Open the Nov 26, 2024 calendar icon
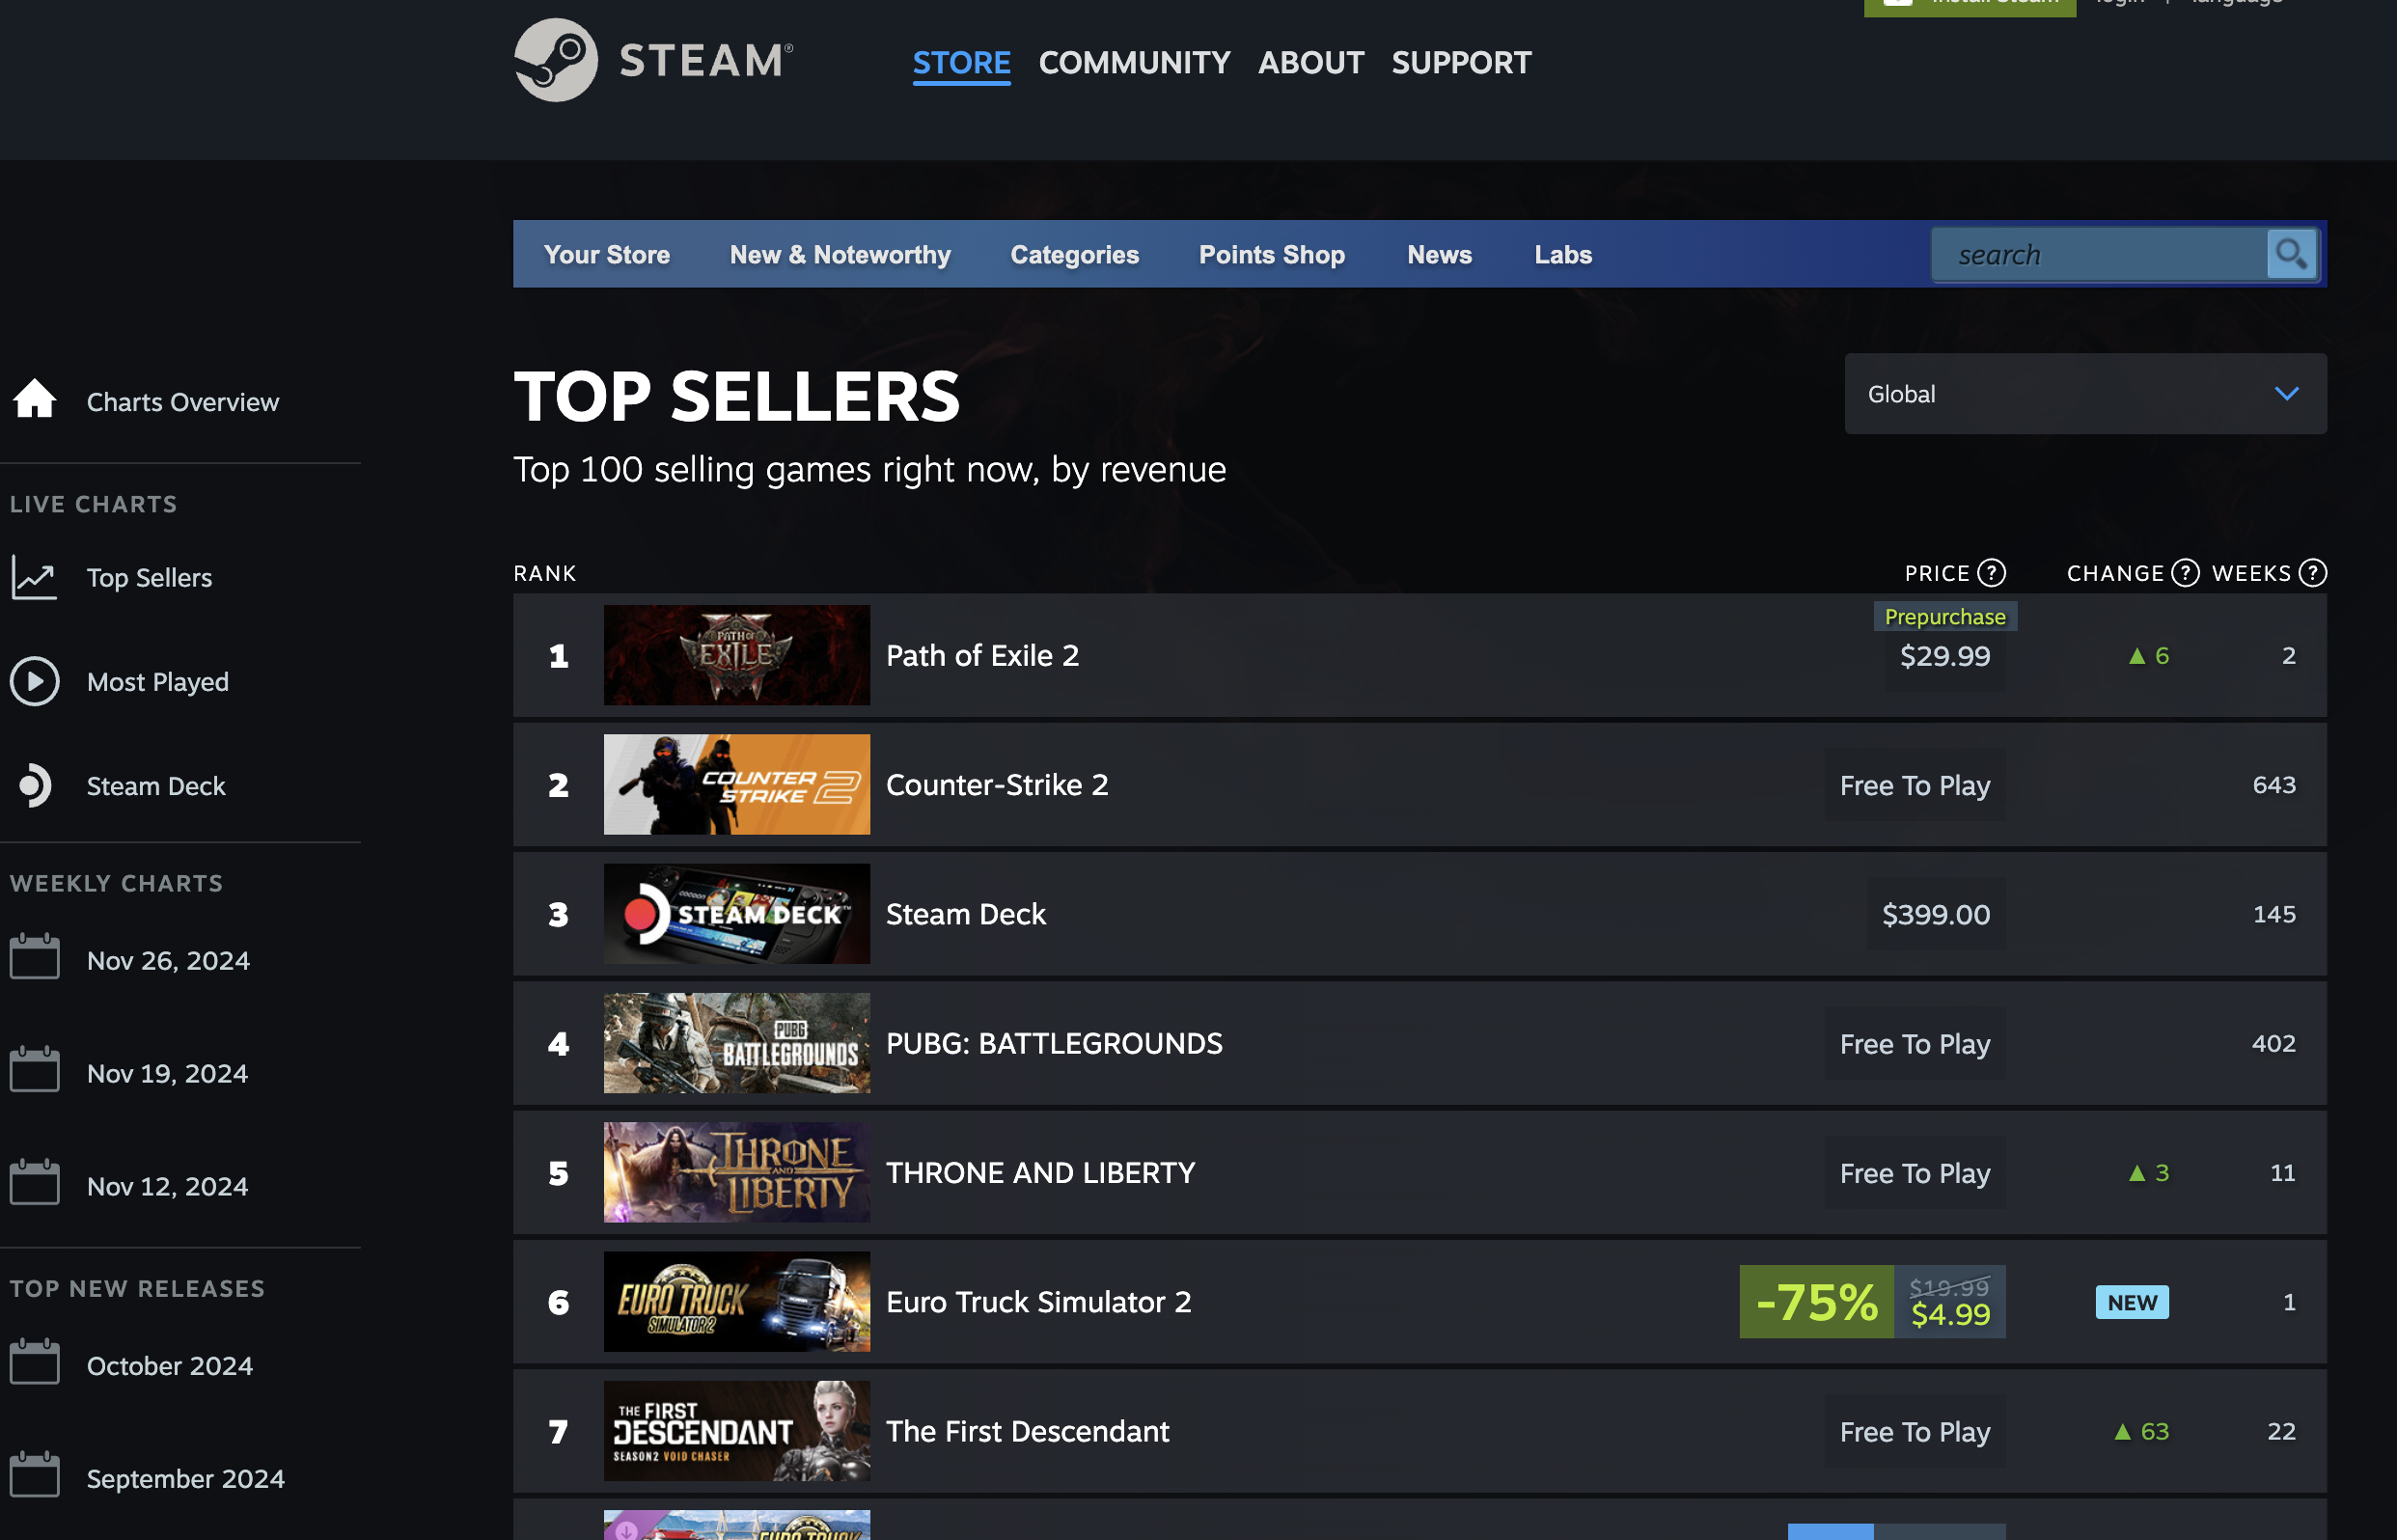Screen dimensions: 2397x1540 tap(35, 959)
